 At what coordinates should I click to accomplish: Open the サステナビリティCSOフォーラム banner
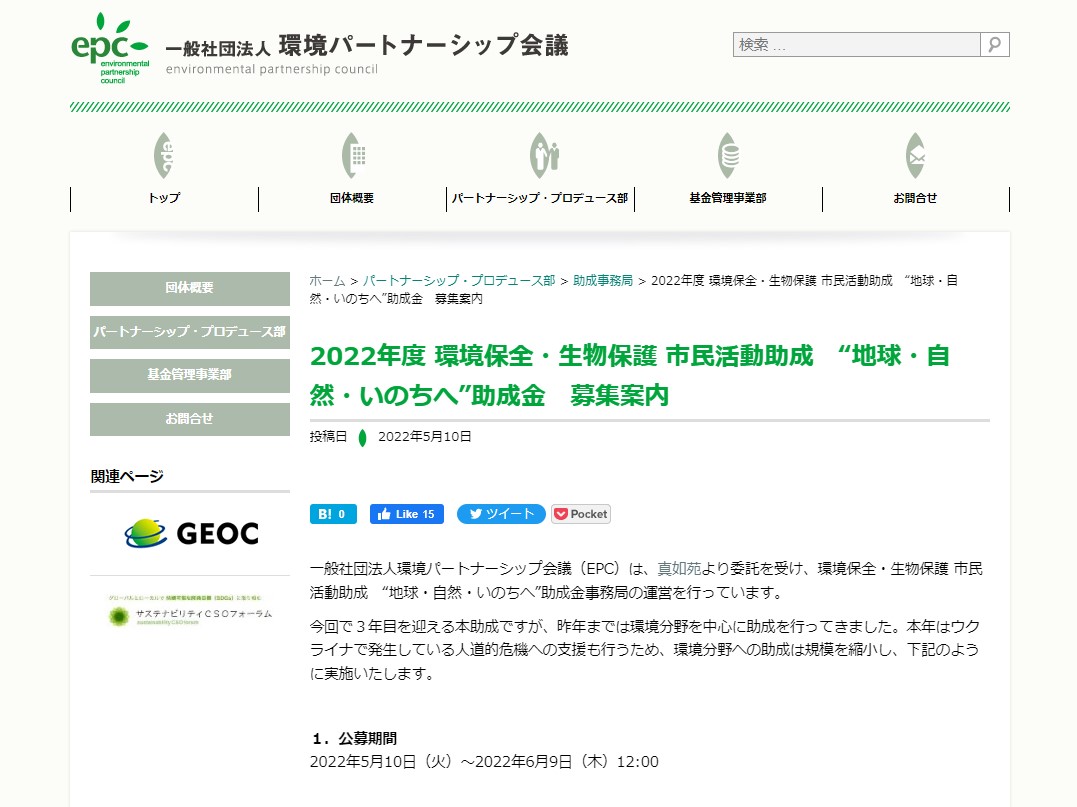pyautogui.click(x=190, y=611)
